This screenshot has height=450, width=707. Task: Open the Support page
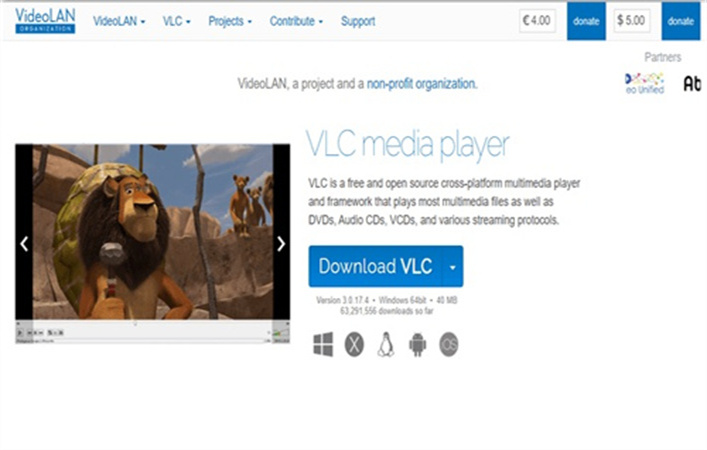358,21
